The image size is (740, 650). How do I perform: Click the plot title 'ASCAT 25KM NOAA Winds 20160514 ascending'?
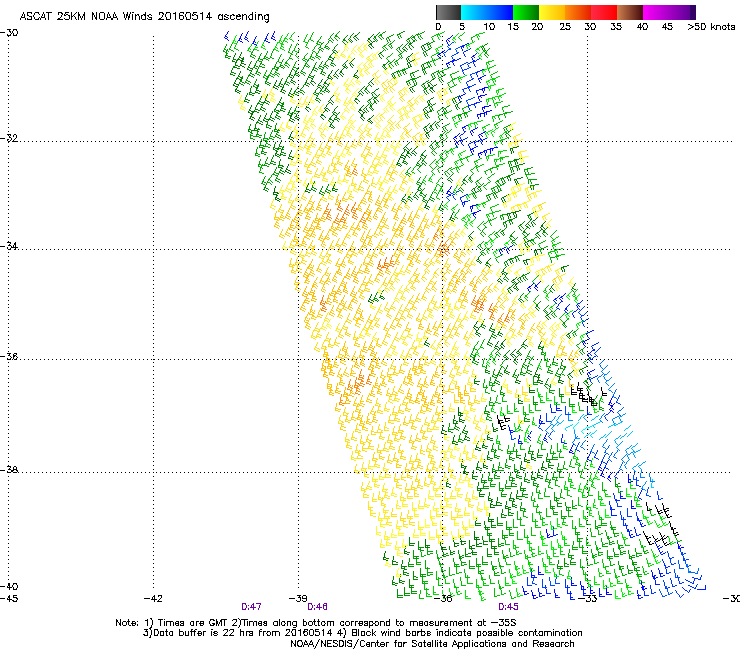(144, 17)
